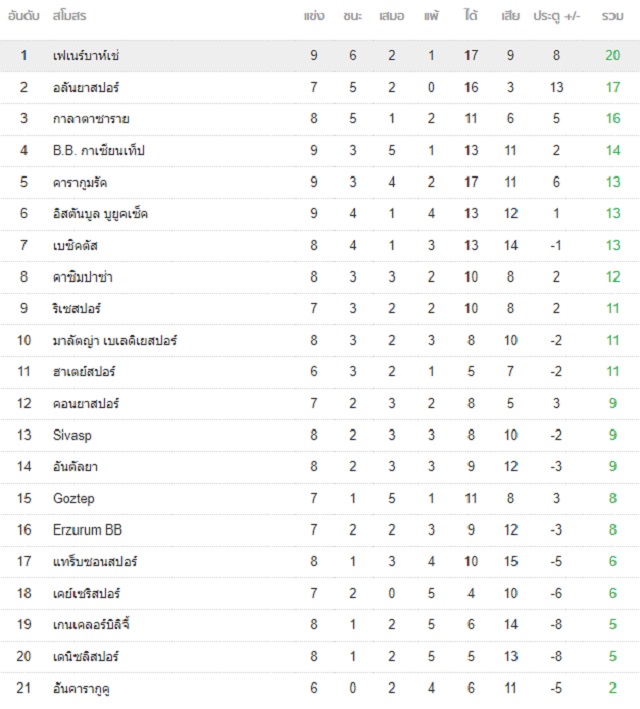Click the Sivasp team name
The height and width of the screenshot is (709, 640).
tap(72, 435)
